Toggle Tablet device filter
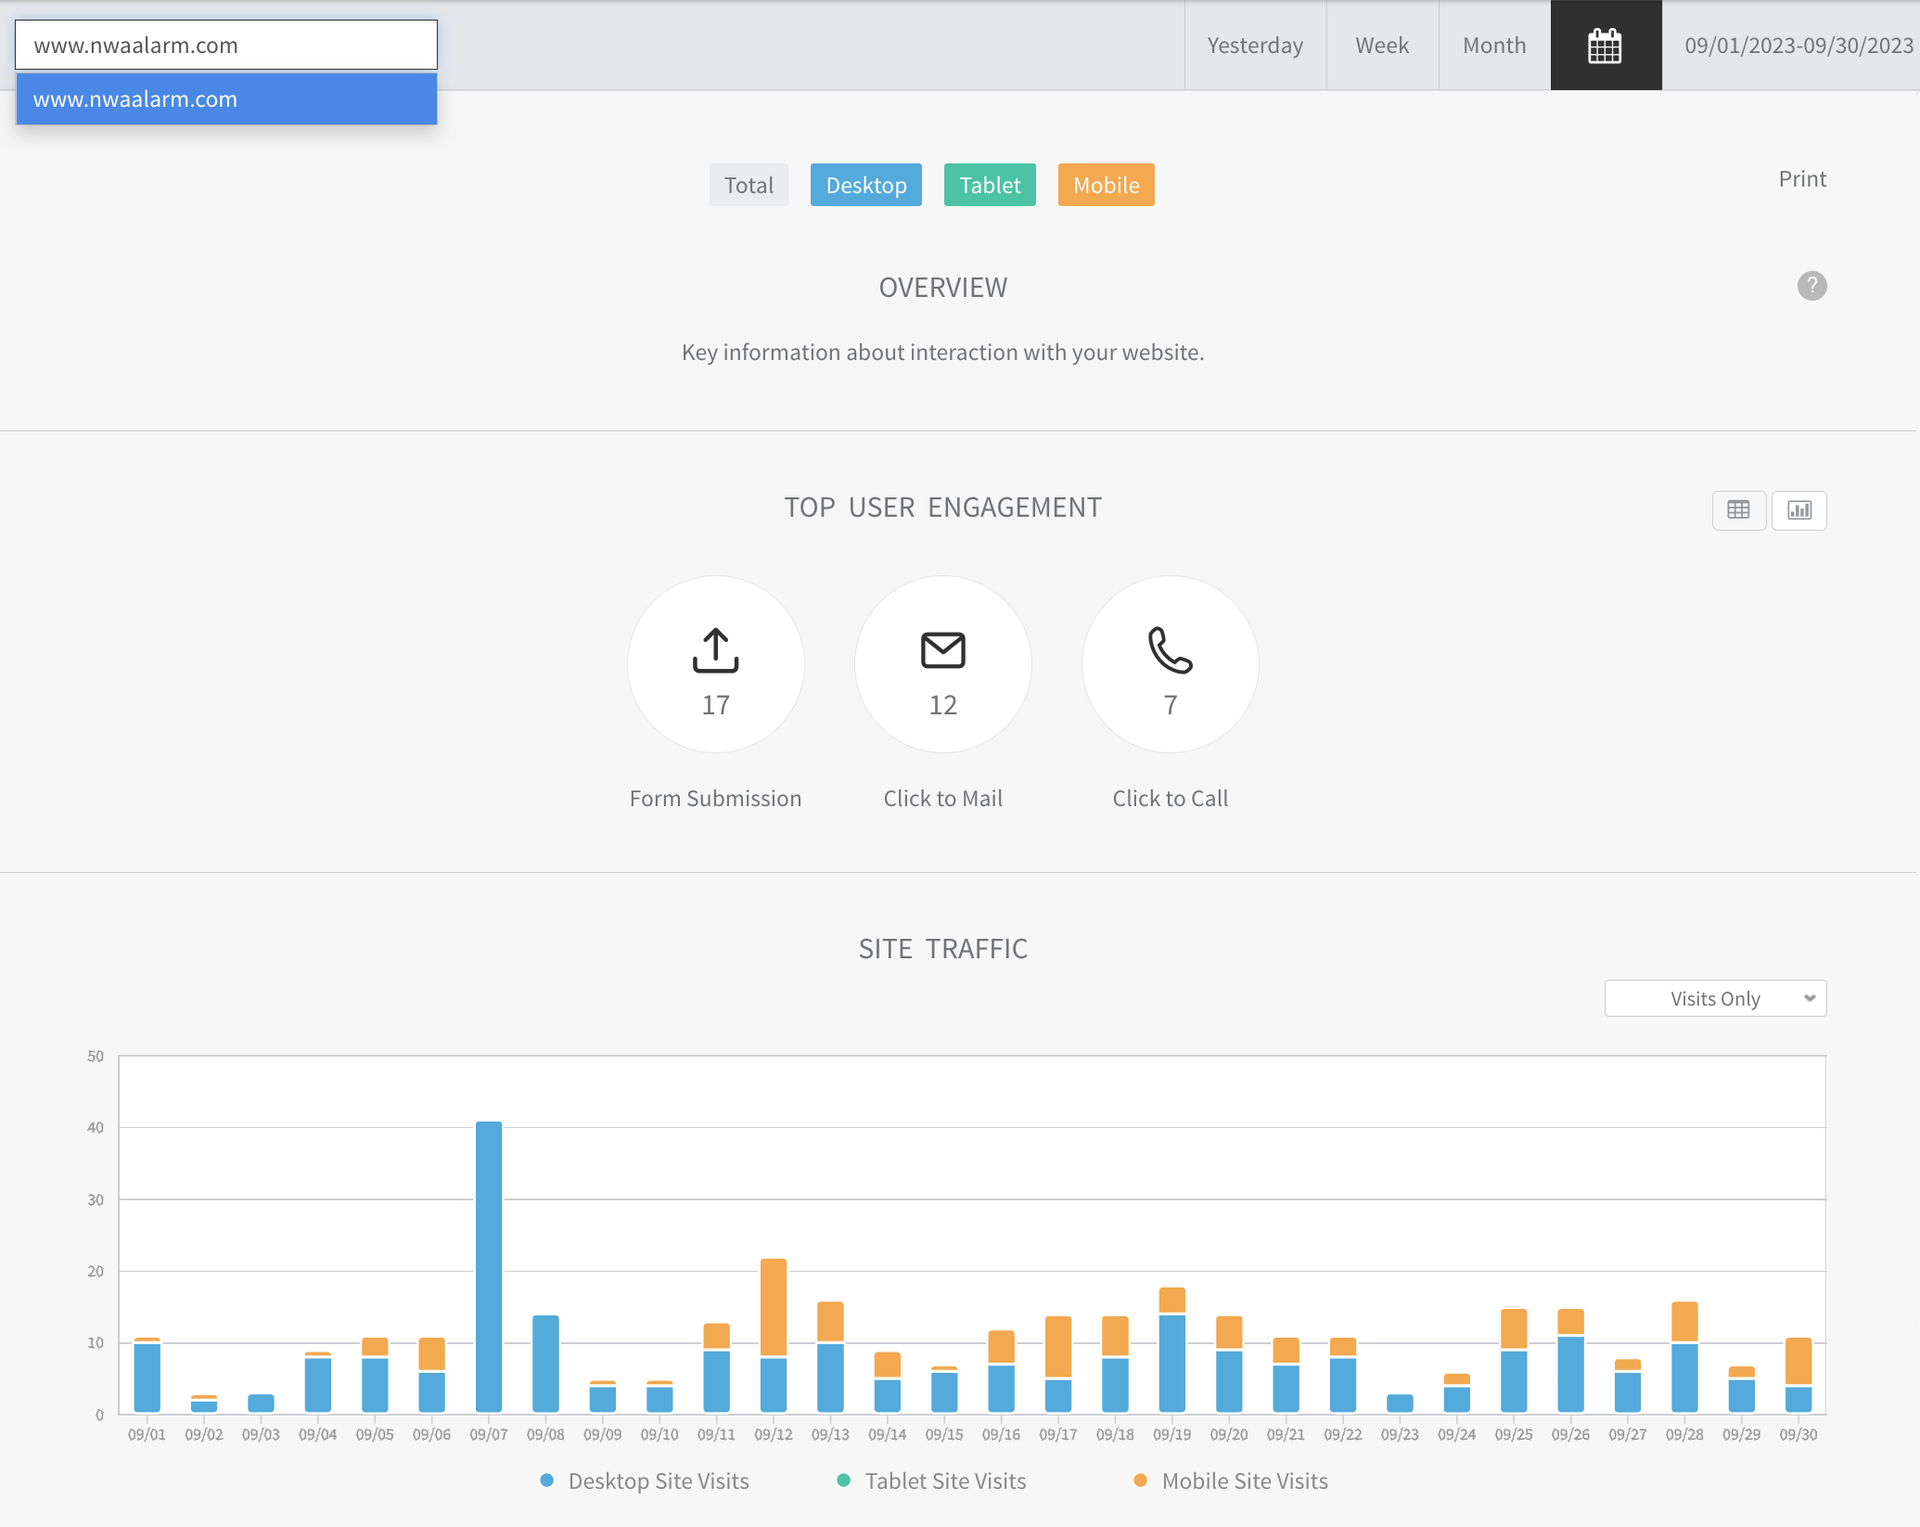 pos(989,185)
